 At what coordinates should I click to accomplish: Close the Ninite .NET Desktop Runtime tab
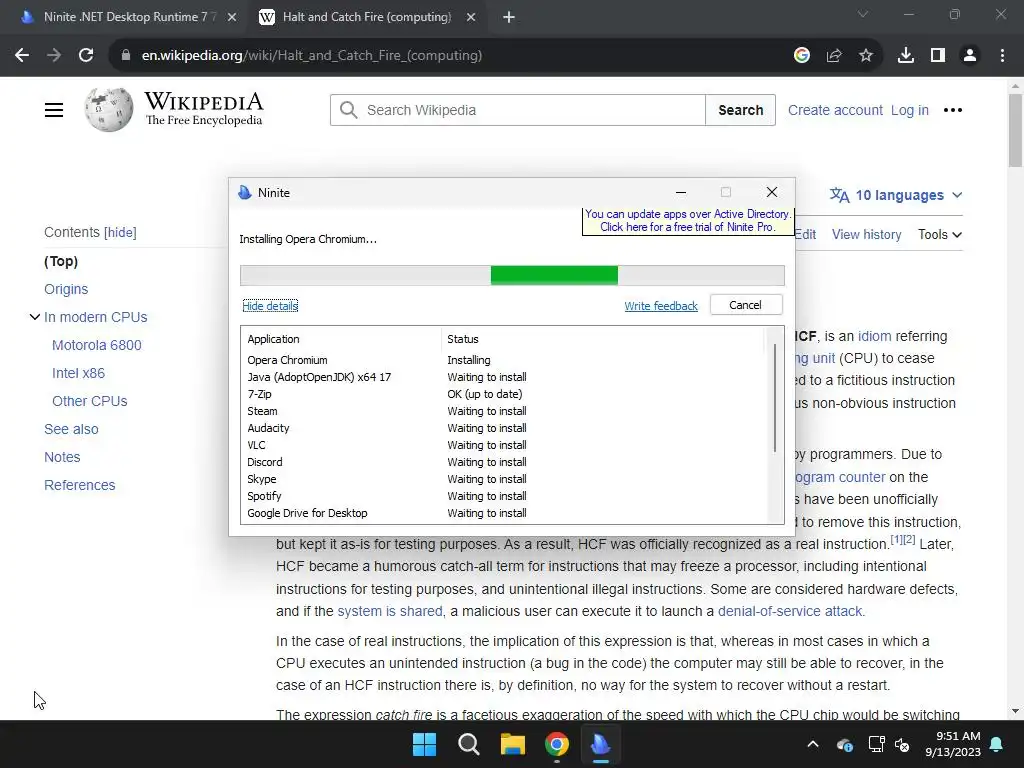point(232,17)
